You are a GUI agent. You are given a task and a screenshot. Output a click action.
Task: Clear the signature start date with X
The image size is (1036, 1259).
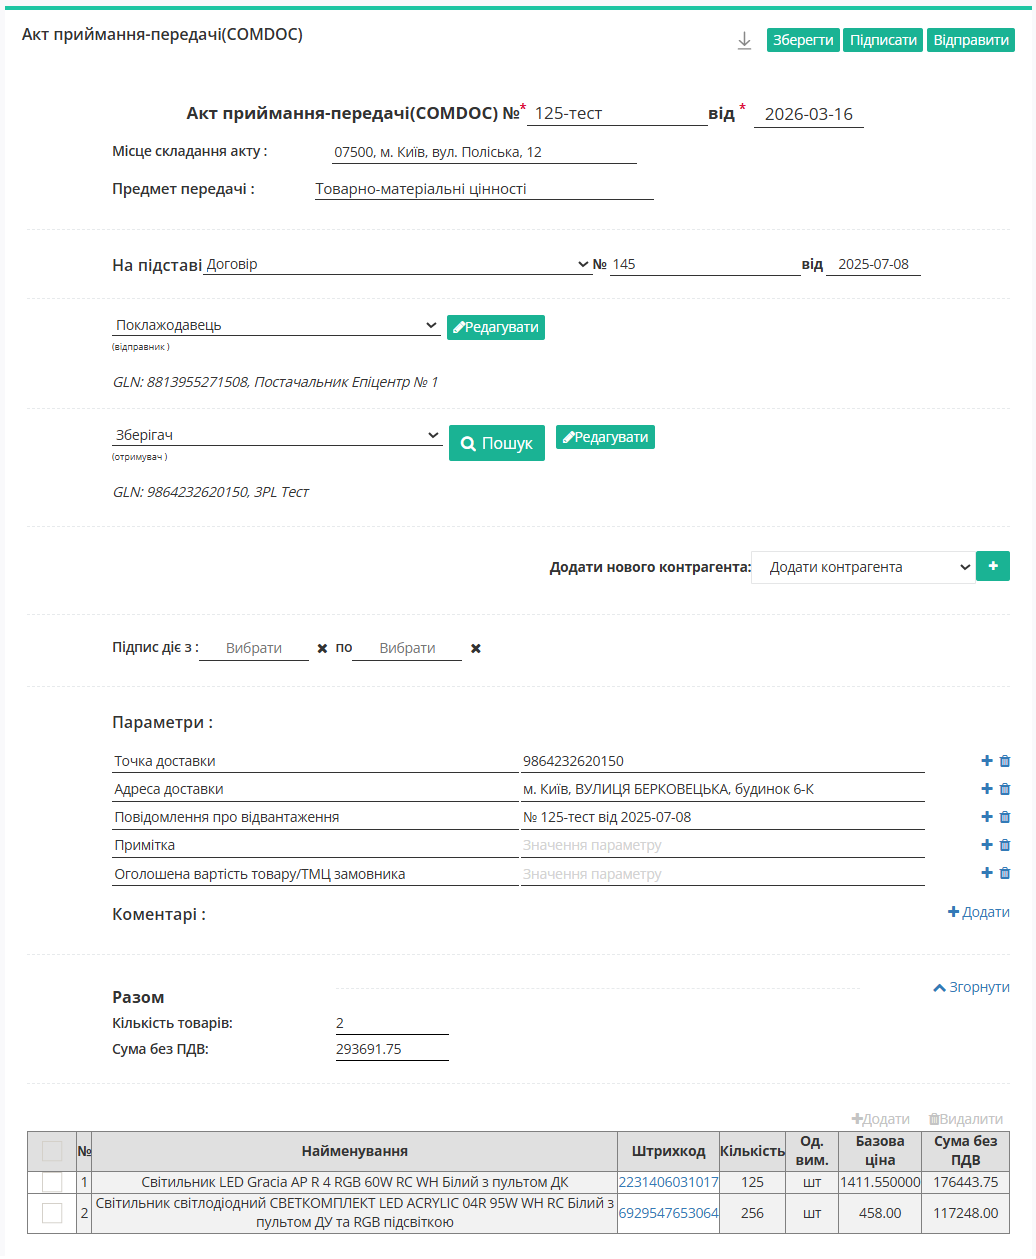322,649
